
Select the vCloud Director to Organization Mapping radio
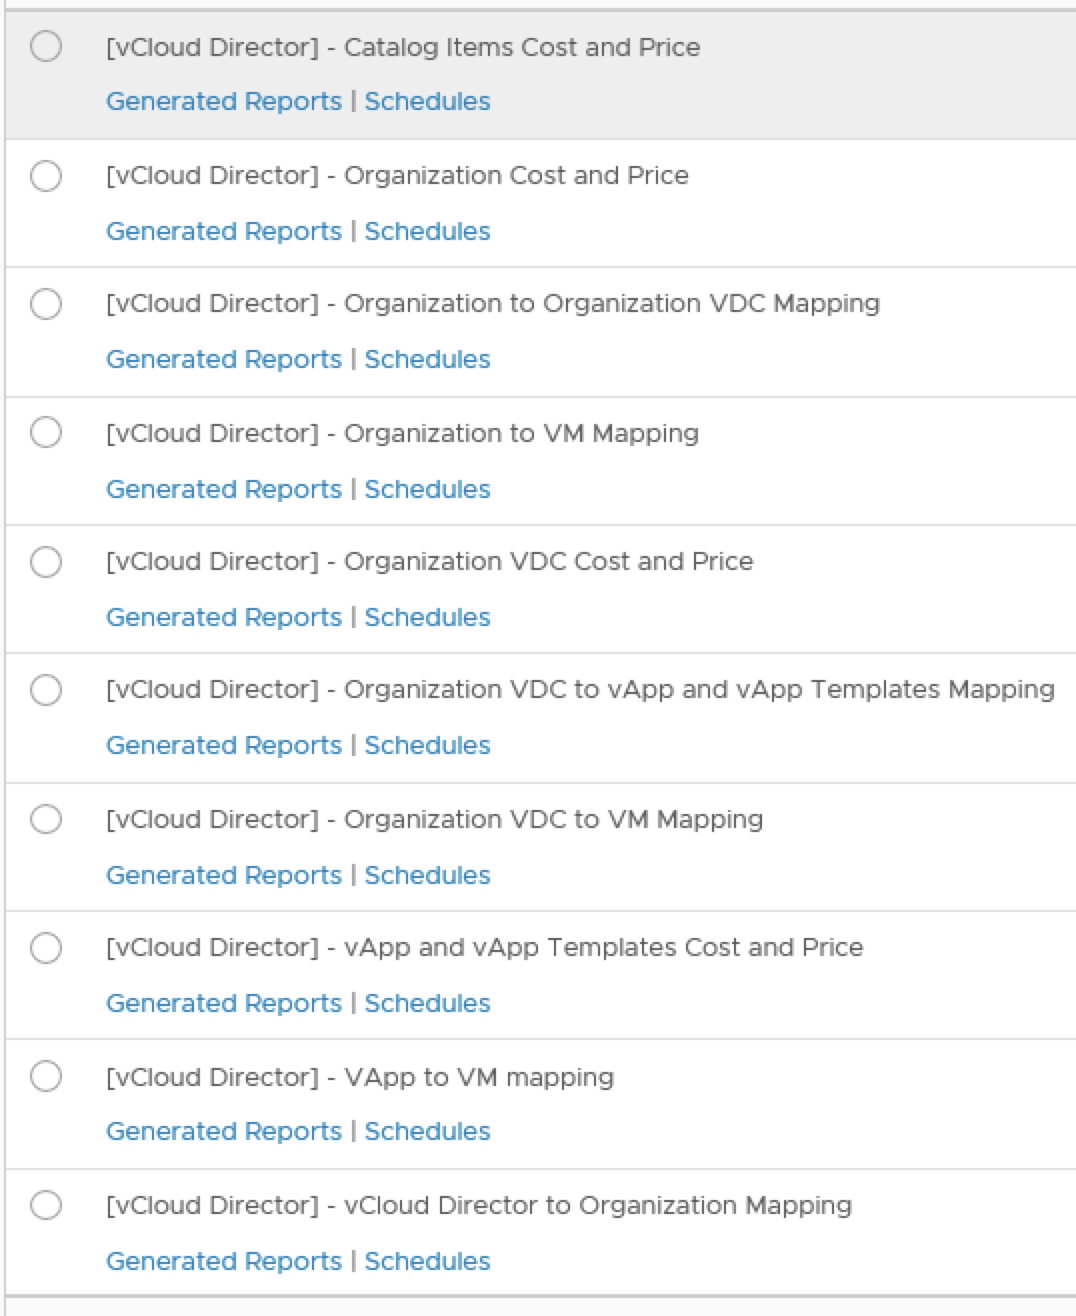46,1205
